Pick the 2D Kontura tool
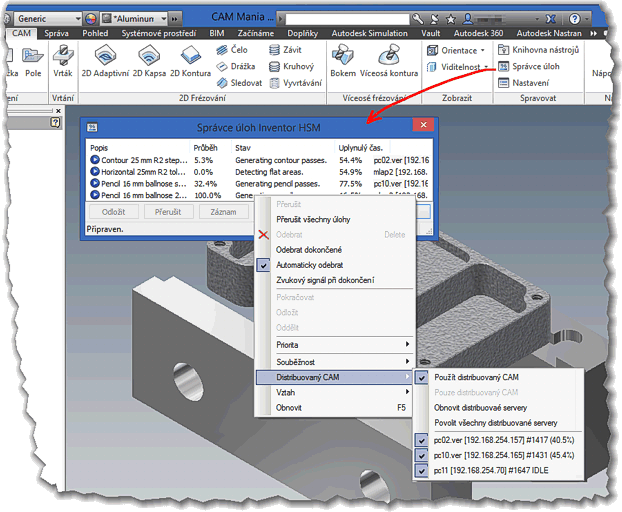 pyautogui.click(x=190, y=61)
